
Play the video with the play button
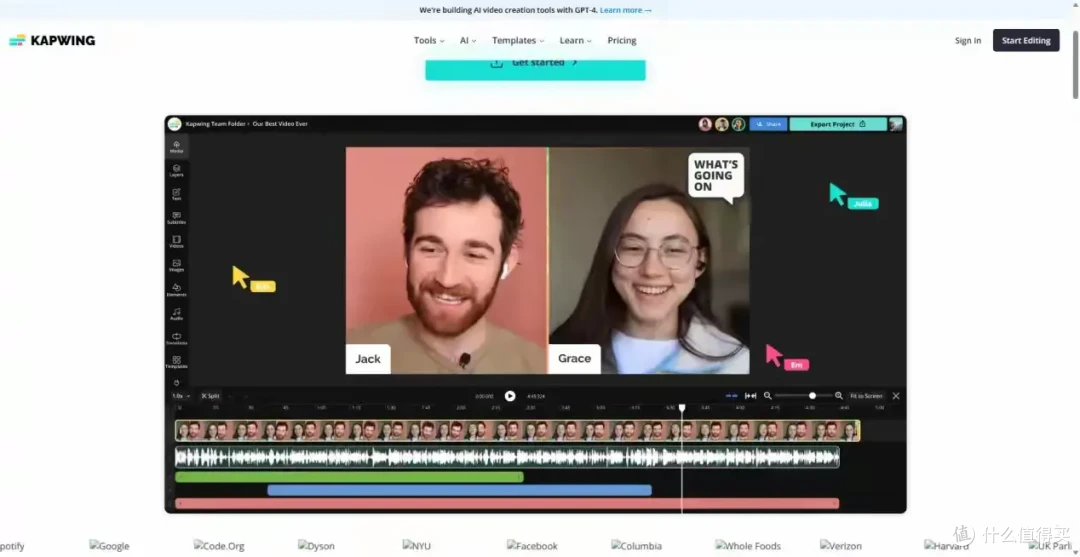pyautogui.click(x=510, y=396)
